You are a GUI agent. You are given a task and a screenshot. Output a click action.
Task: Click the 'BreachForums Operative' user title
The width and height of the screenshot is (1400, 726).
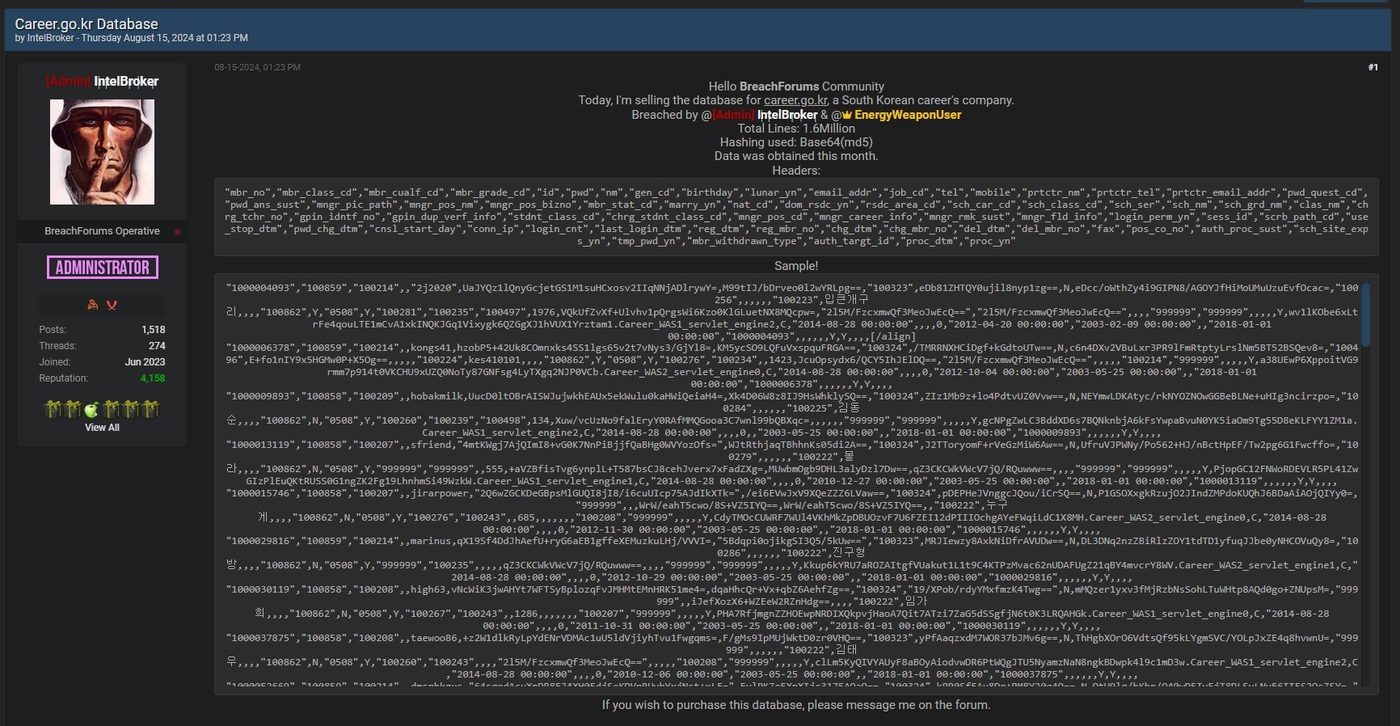(x=102, y=231)
